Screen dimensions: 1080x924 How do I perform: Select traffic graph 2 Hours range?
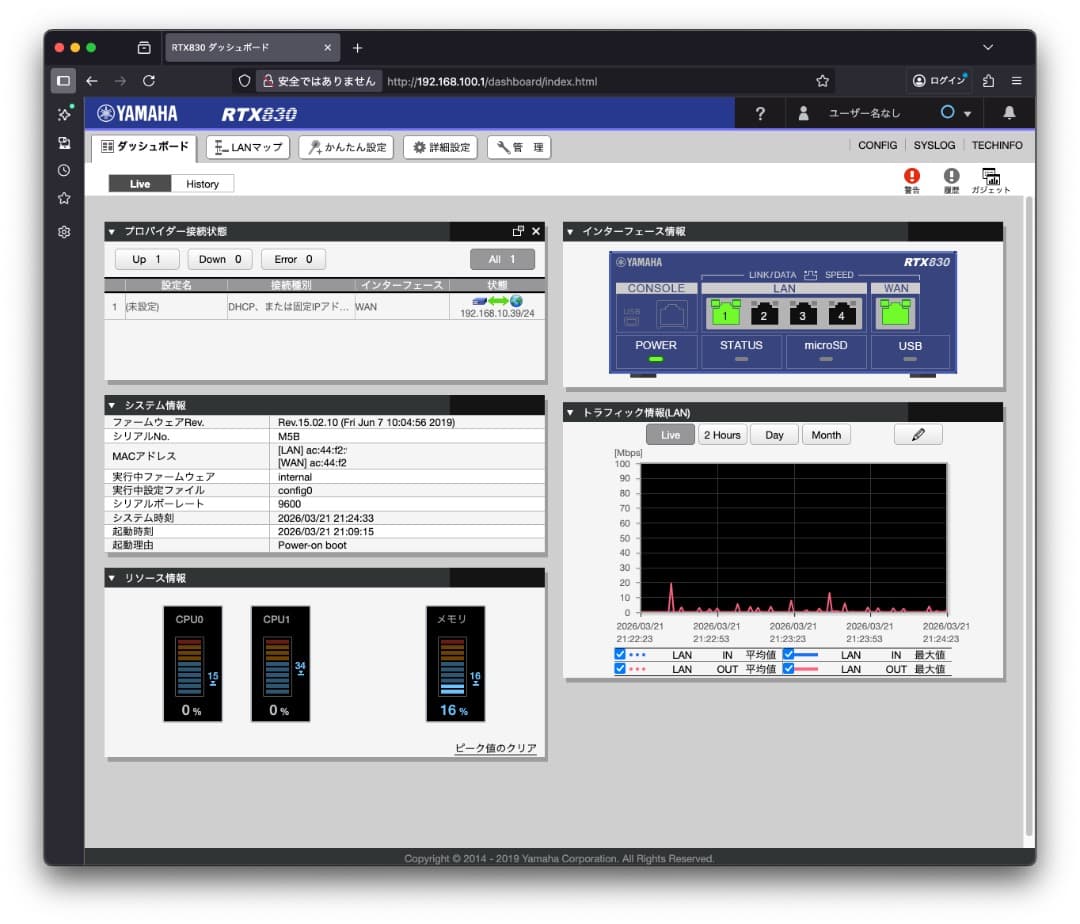click(x=722, y=435)
